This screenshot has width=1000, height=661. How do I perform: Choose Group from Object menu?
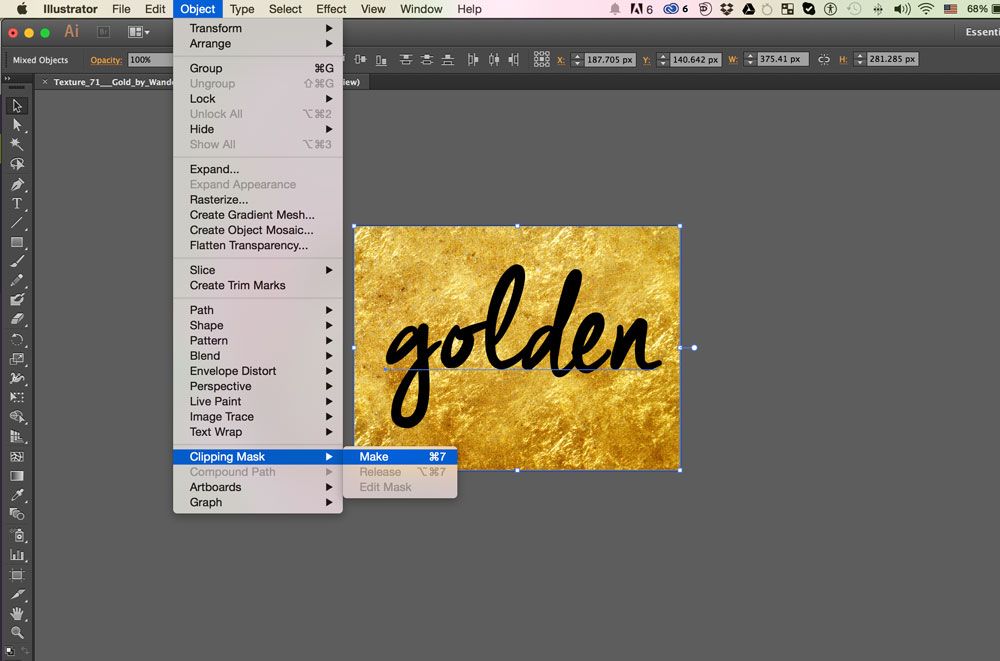click(x=258, y=68)
